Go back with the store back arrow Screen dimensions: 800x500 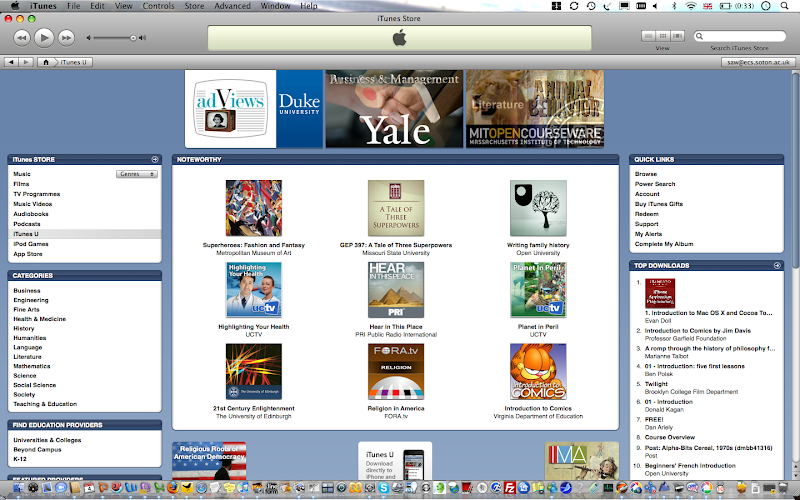tap(11, 62)
